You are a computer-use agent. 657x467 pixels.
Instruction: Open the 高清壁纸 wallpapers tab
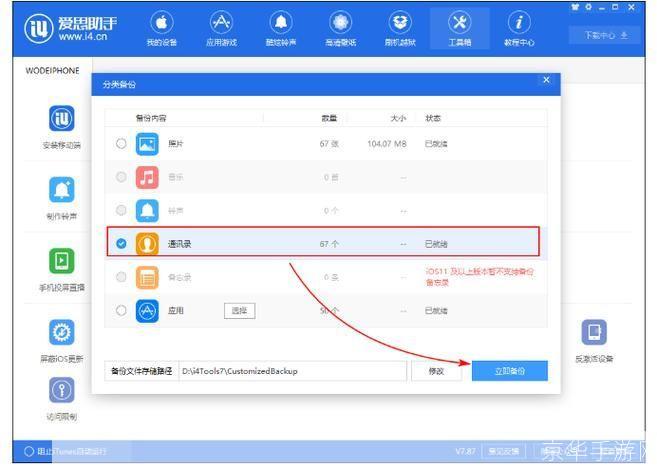(341, 28)
